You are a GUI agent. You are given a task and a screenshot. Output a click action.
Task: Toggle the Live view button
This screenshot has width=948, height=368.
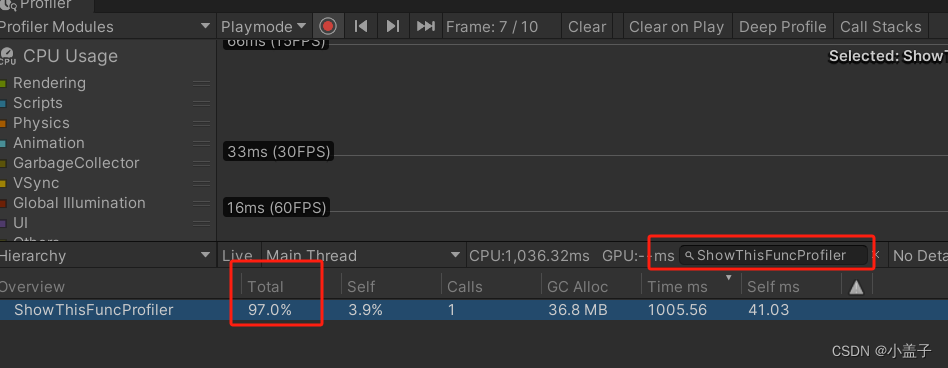pyautogui.click(x=238, y=256)
